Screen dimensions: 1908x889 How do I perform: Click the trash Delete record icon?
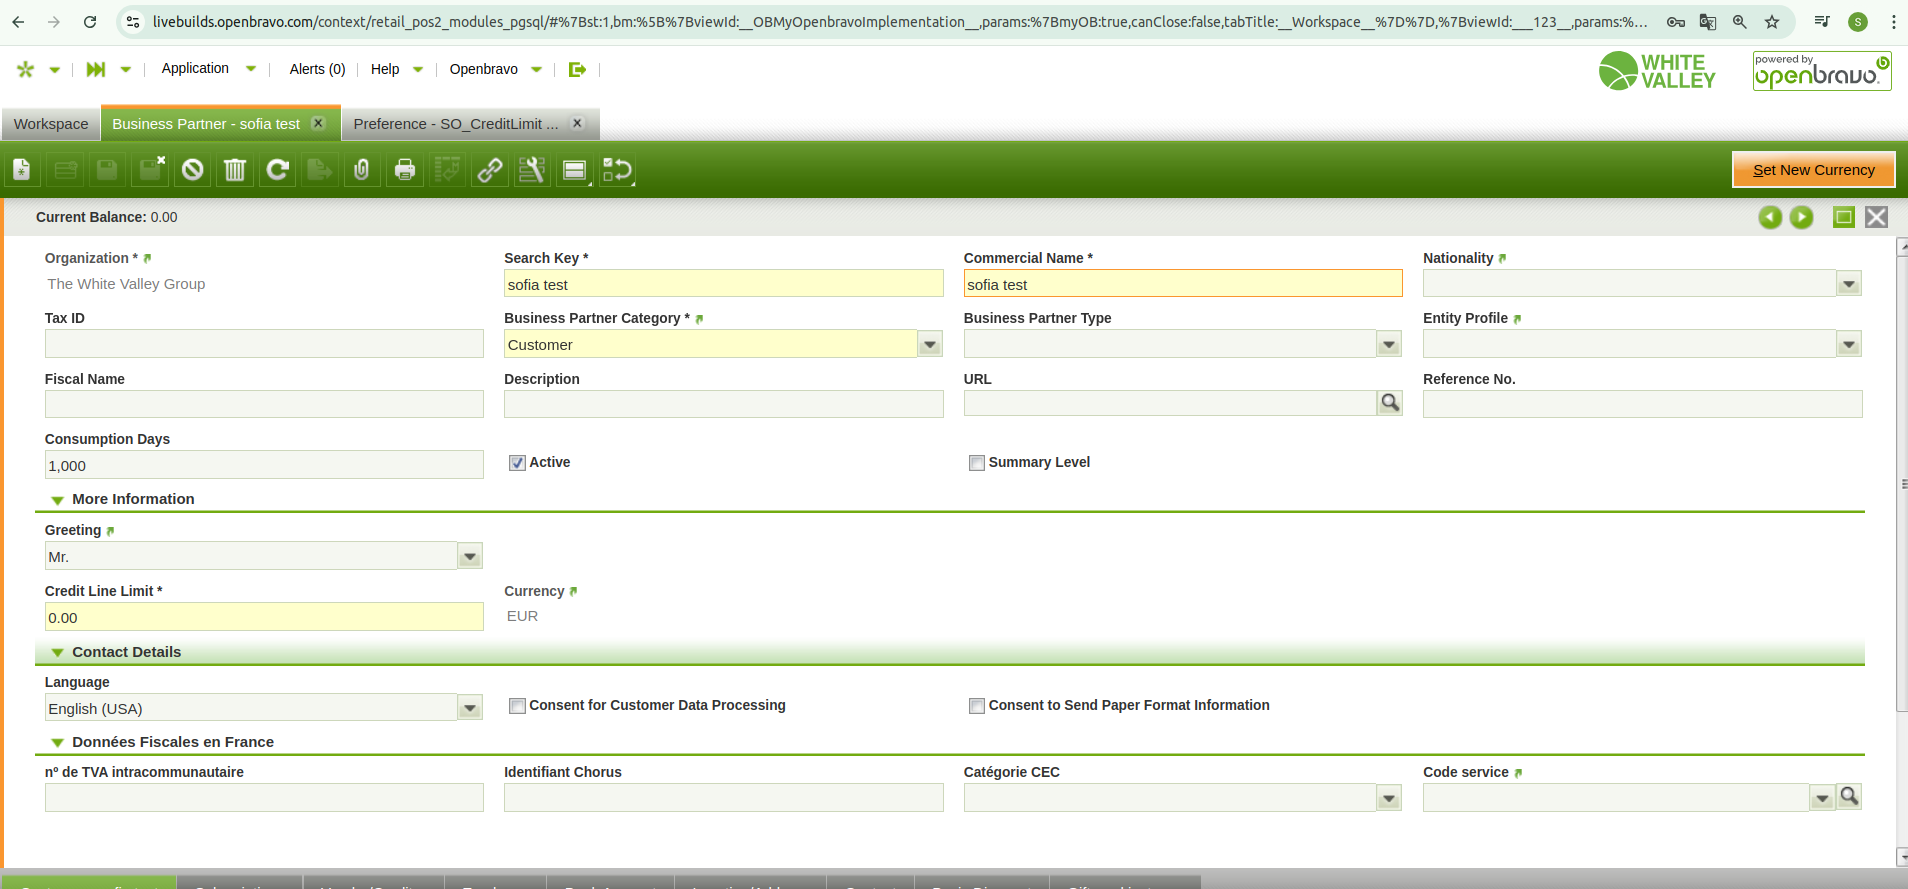235,170
